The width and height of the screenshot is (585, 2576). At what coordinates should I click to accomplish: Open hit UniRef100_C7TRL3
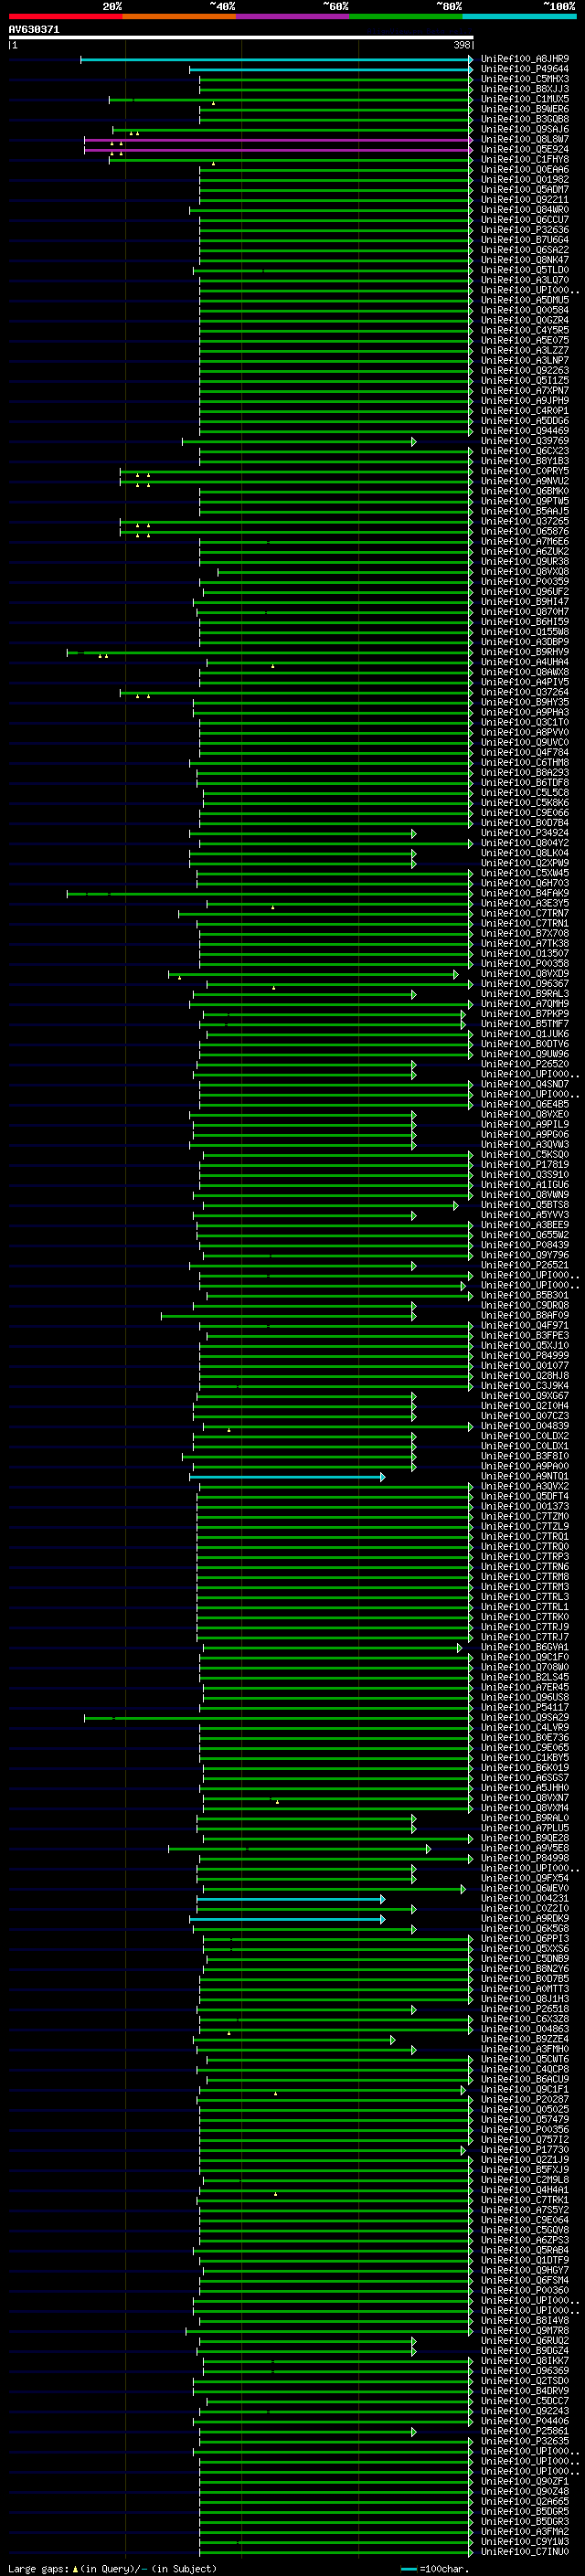click(524, 1596)
